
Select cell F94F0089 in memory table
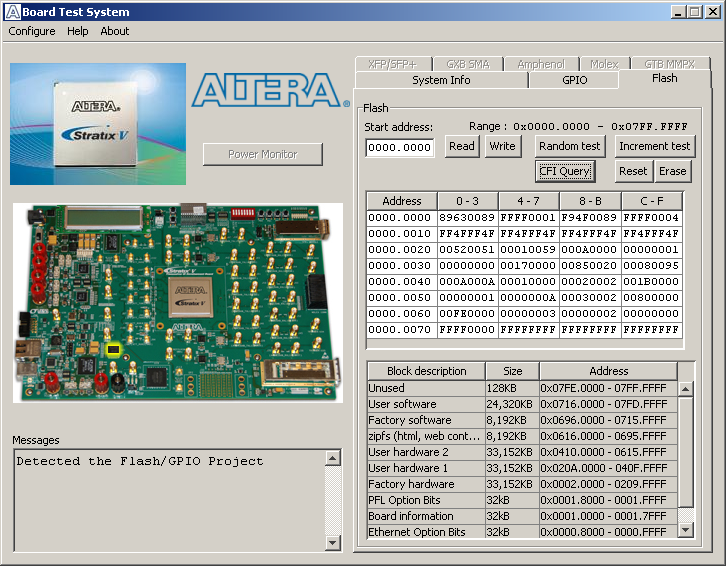589,218
